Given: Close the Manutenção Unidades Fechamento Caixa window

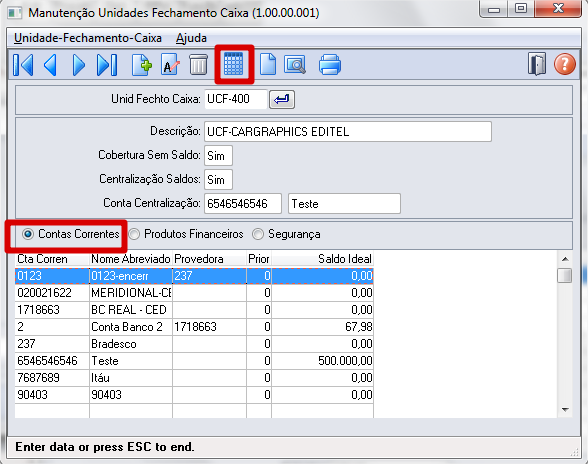Looking at the screenshot, I should 559,9.
